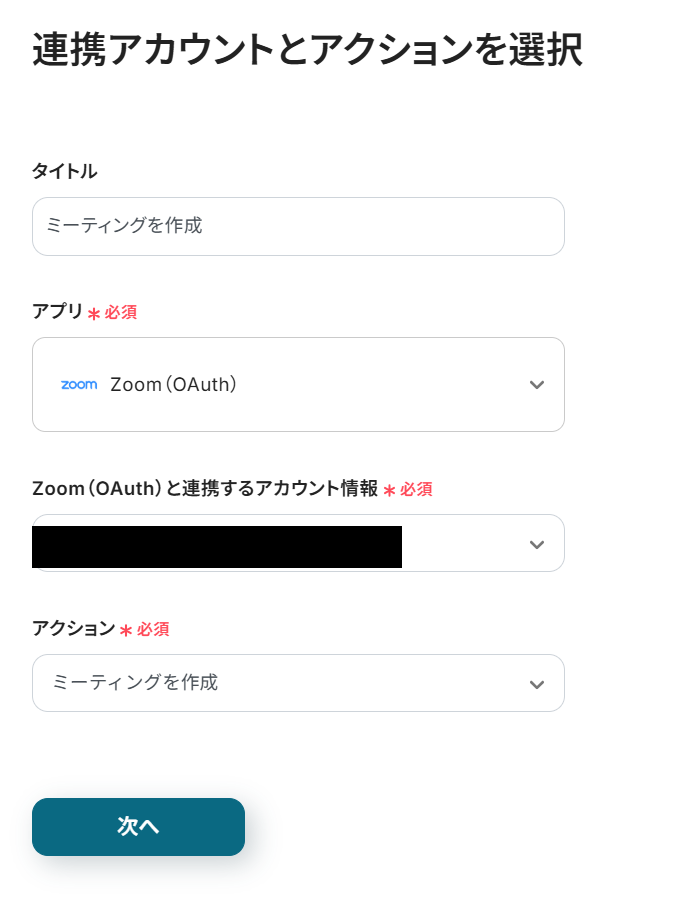Click the 必須 tag beside アクション
698x905 pixels.
coord(153,630)
